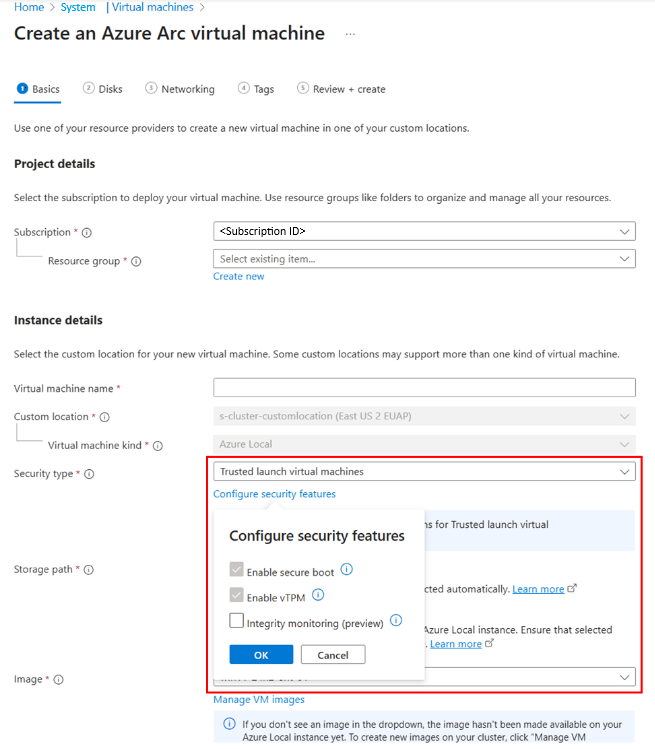Click the Virtual machine name field

pos(424,388)
